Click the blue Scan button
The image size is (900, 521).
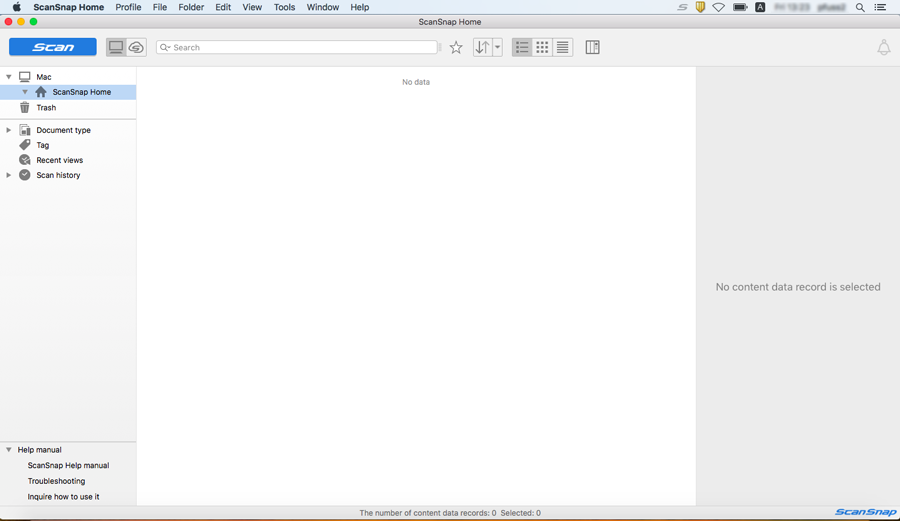(53, 47)
